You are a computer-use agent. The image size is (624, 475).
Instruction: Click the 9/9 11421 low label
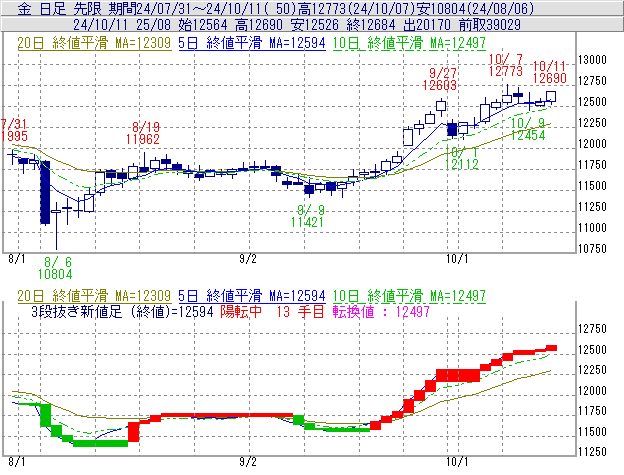(x=307, y=216)
